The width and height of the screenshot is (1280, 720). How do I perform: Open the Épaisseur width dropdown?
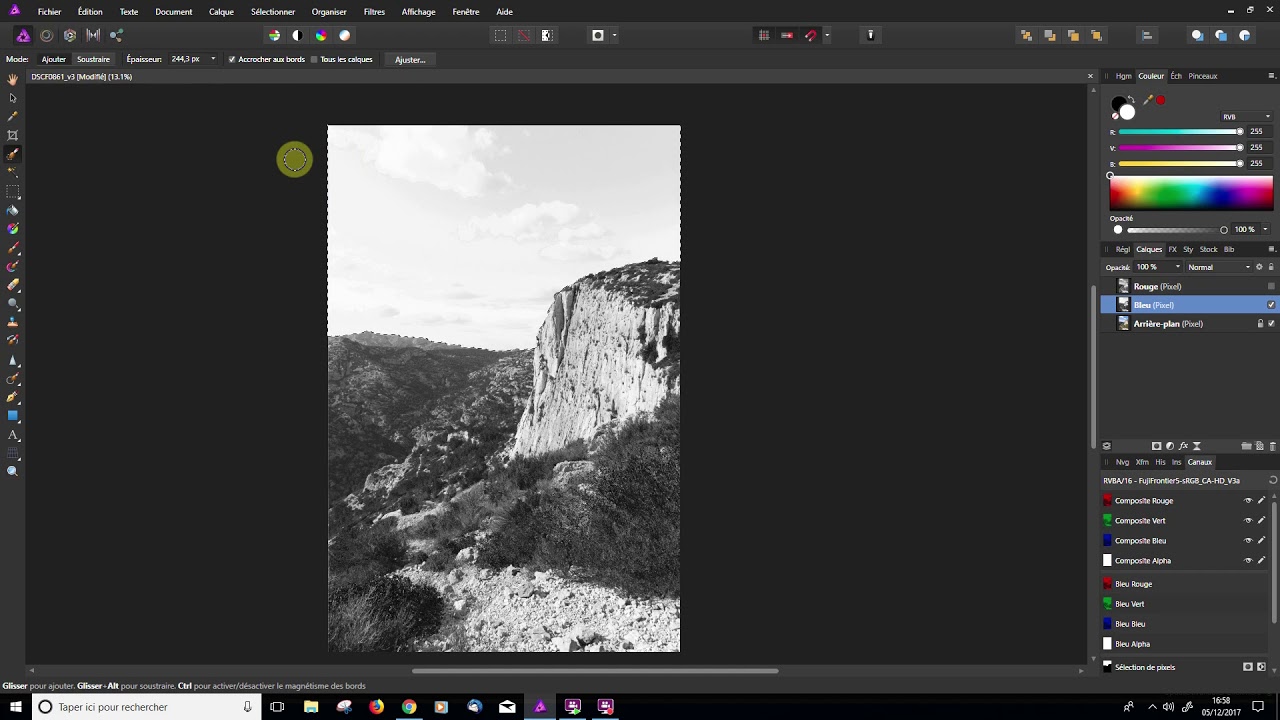[213, 59]
